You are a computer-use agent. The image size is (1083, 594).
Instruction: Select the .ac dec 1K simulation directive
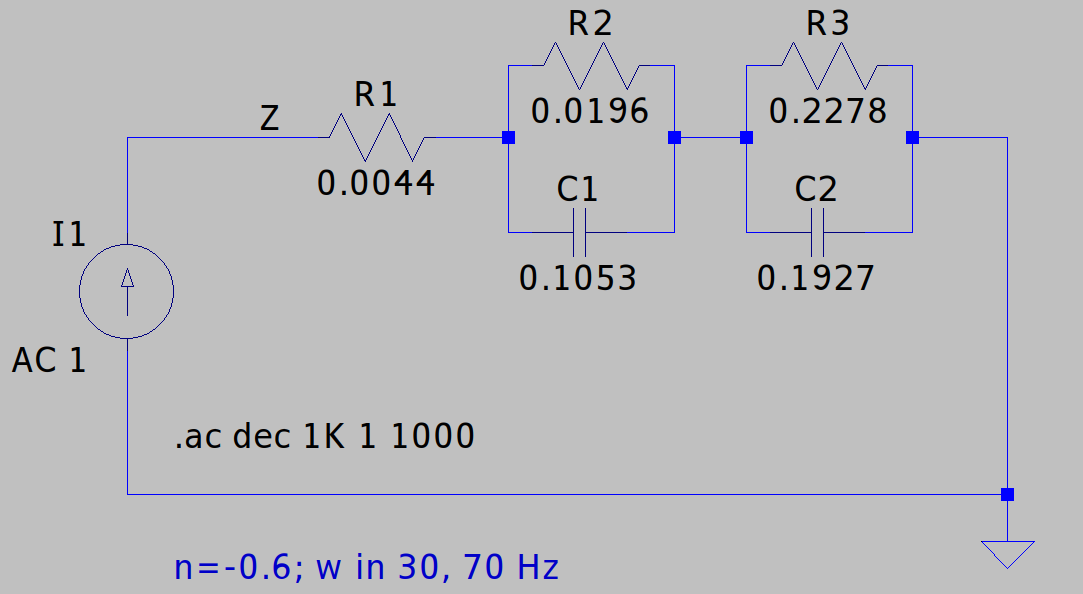tap(324, 437)
